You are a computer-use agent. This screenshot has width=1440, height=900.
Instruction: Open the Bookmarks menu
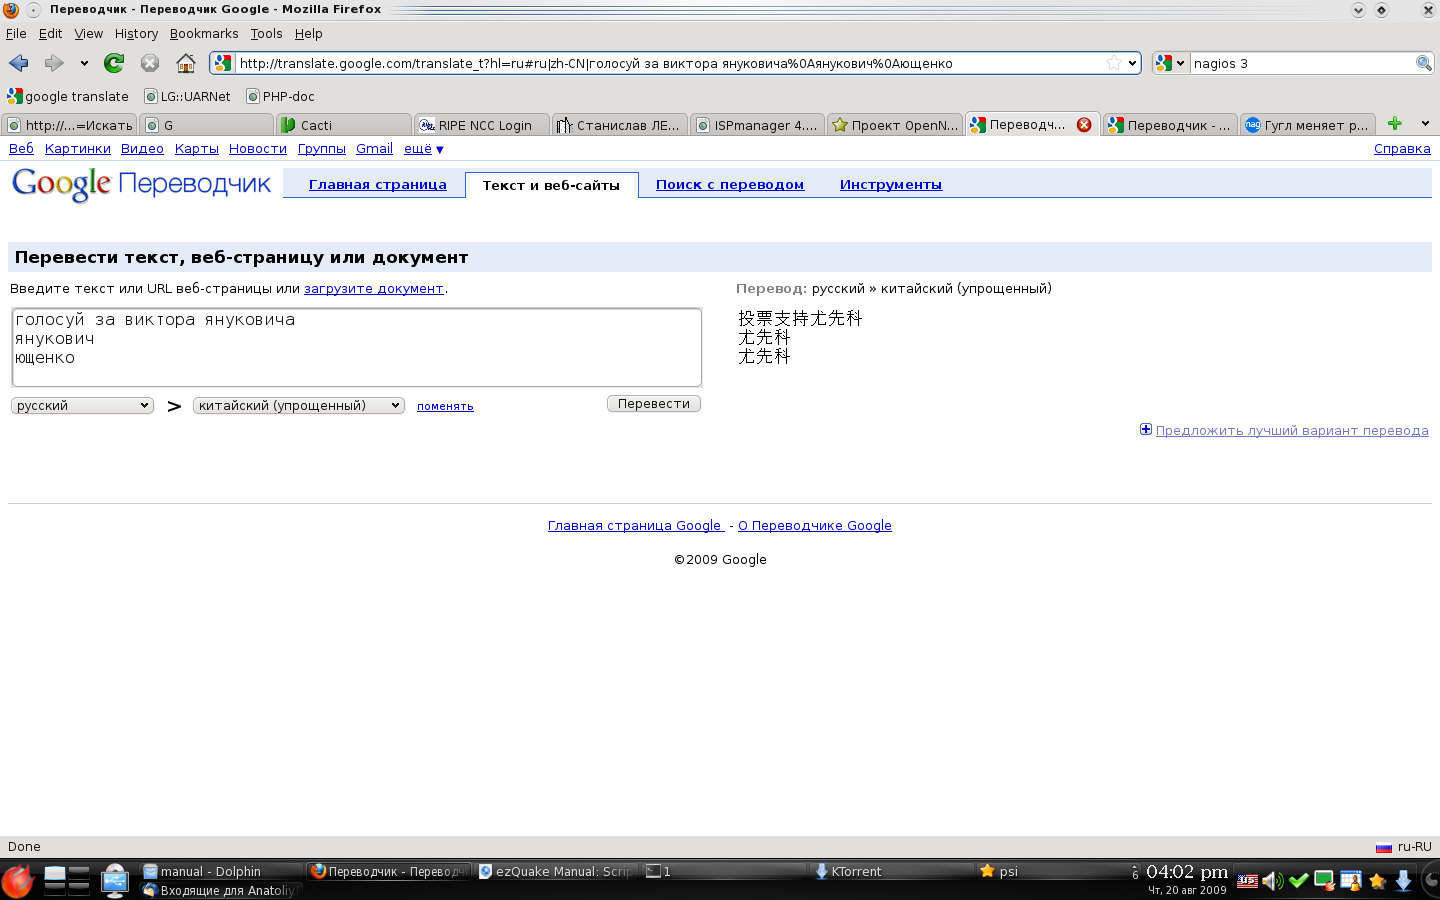204,33
